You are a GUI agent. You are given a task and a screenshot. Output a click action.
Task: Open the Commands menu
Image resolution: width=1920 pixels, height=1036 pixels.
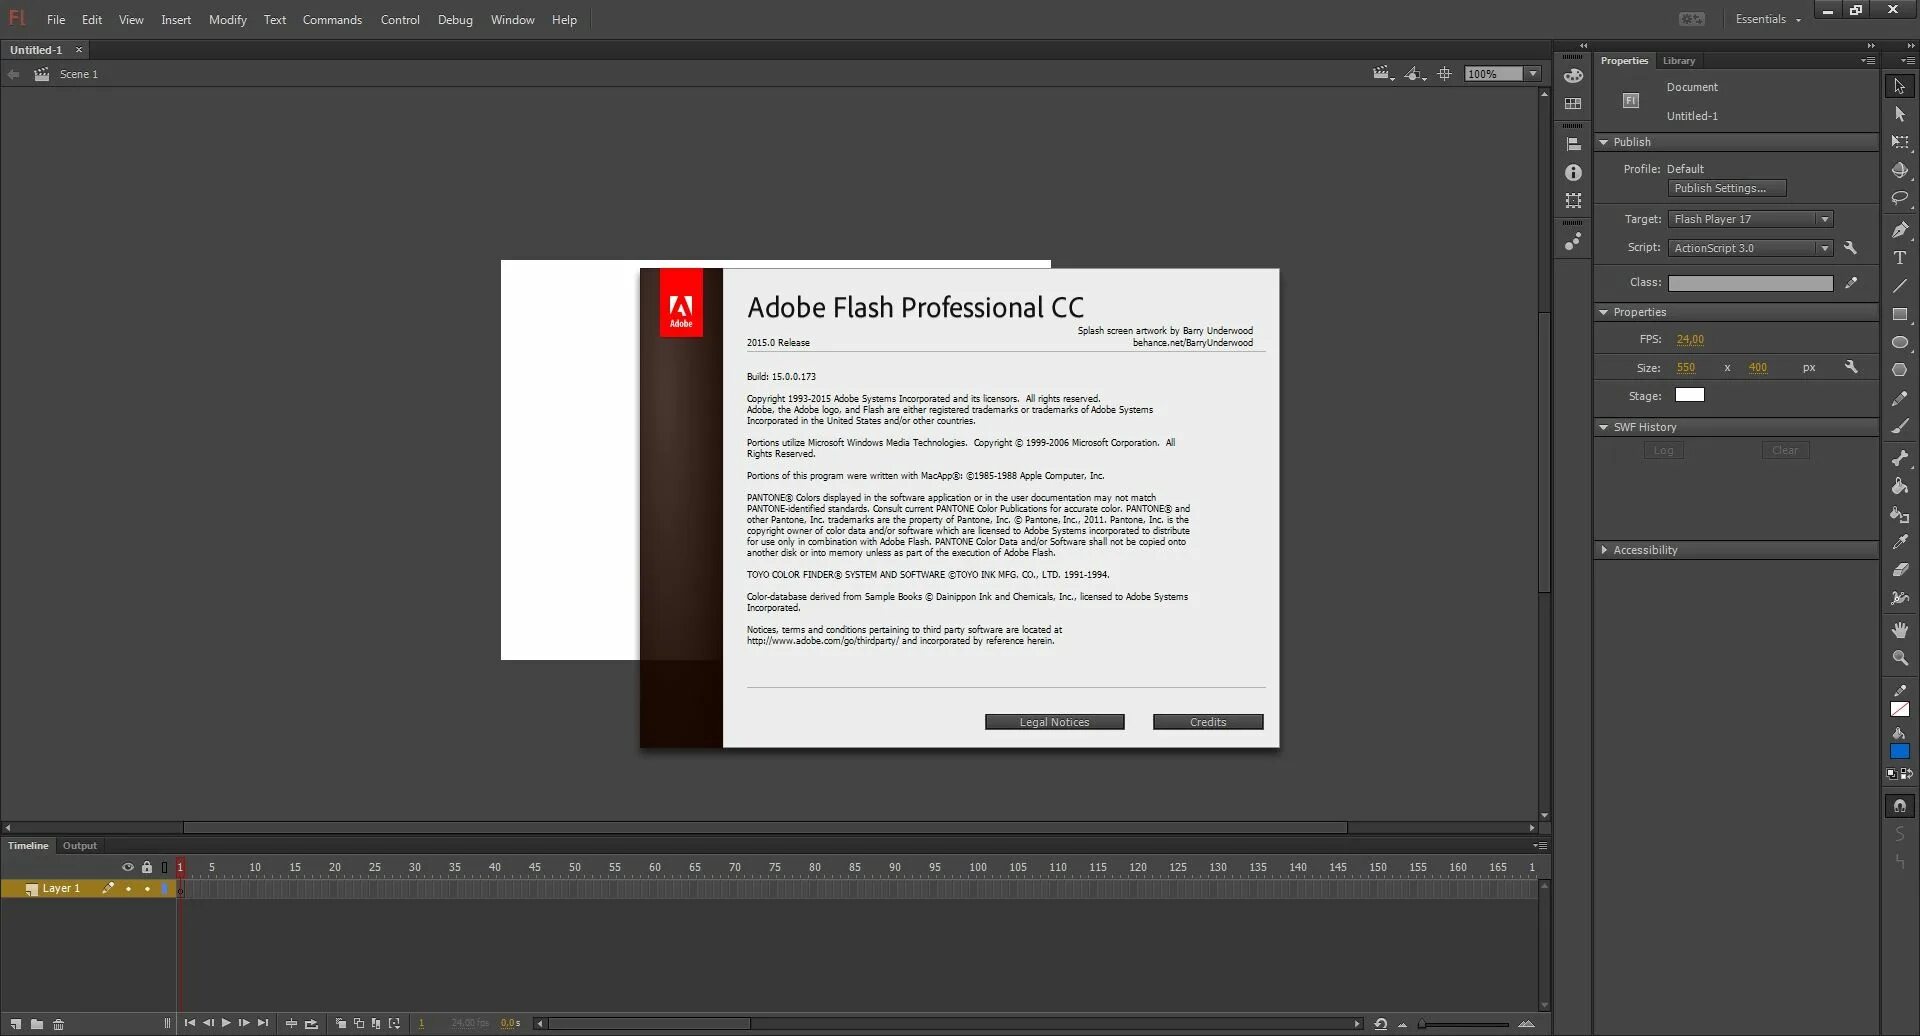(332, 20)
